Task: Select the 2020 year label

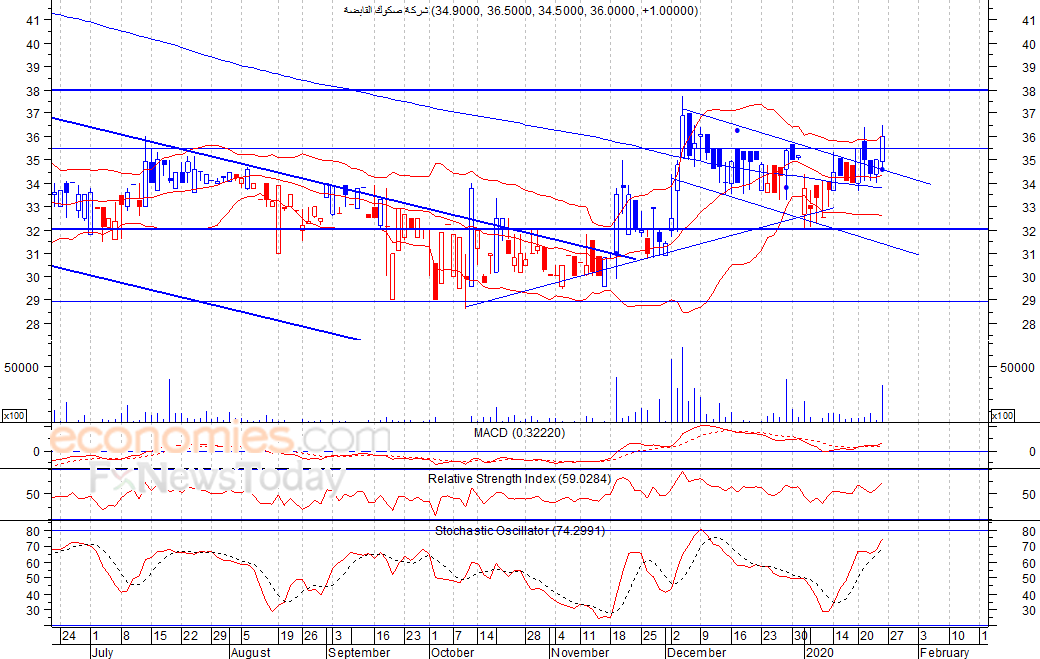Action: [820, 652]
